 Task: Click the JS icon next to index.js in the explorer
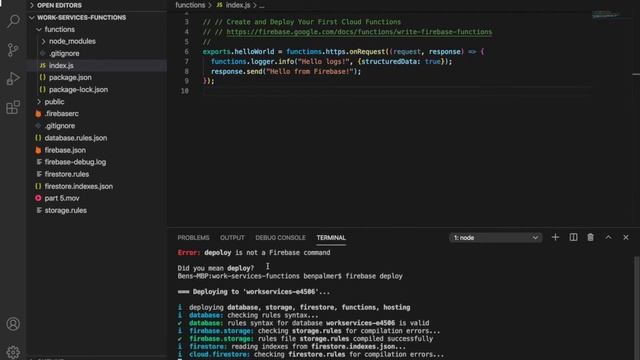42,65
